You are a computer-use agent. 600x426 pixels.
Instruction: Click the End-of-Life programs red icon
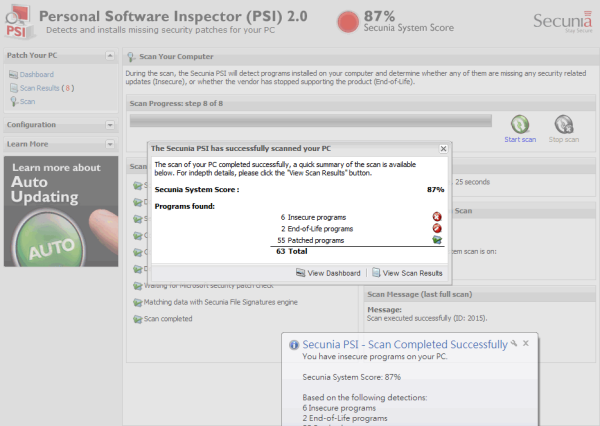coord(437,228)
